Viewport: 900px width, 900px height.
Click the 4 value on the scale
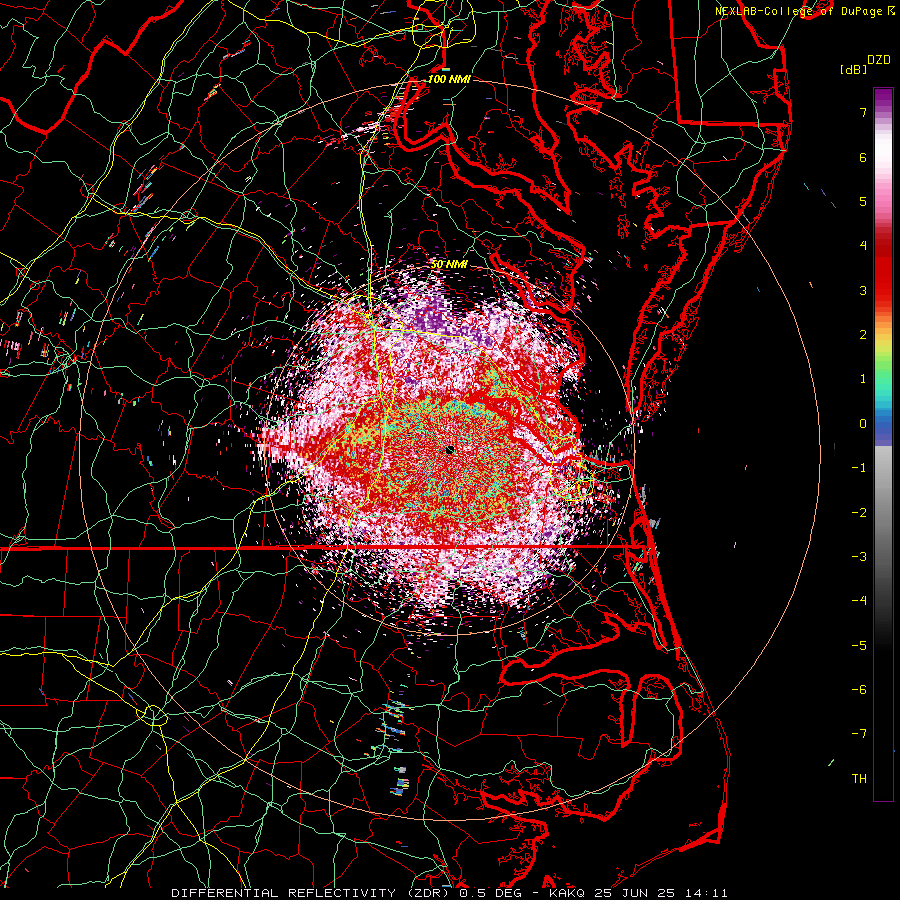863,246
